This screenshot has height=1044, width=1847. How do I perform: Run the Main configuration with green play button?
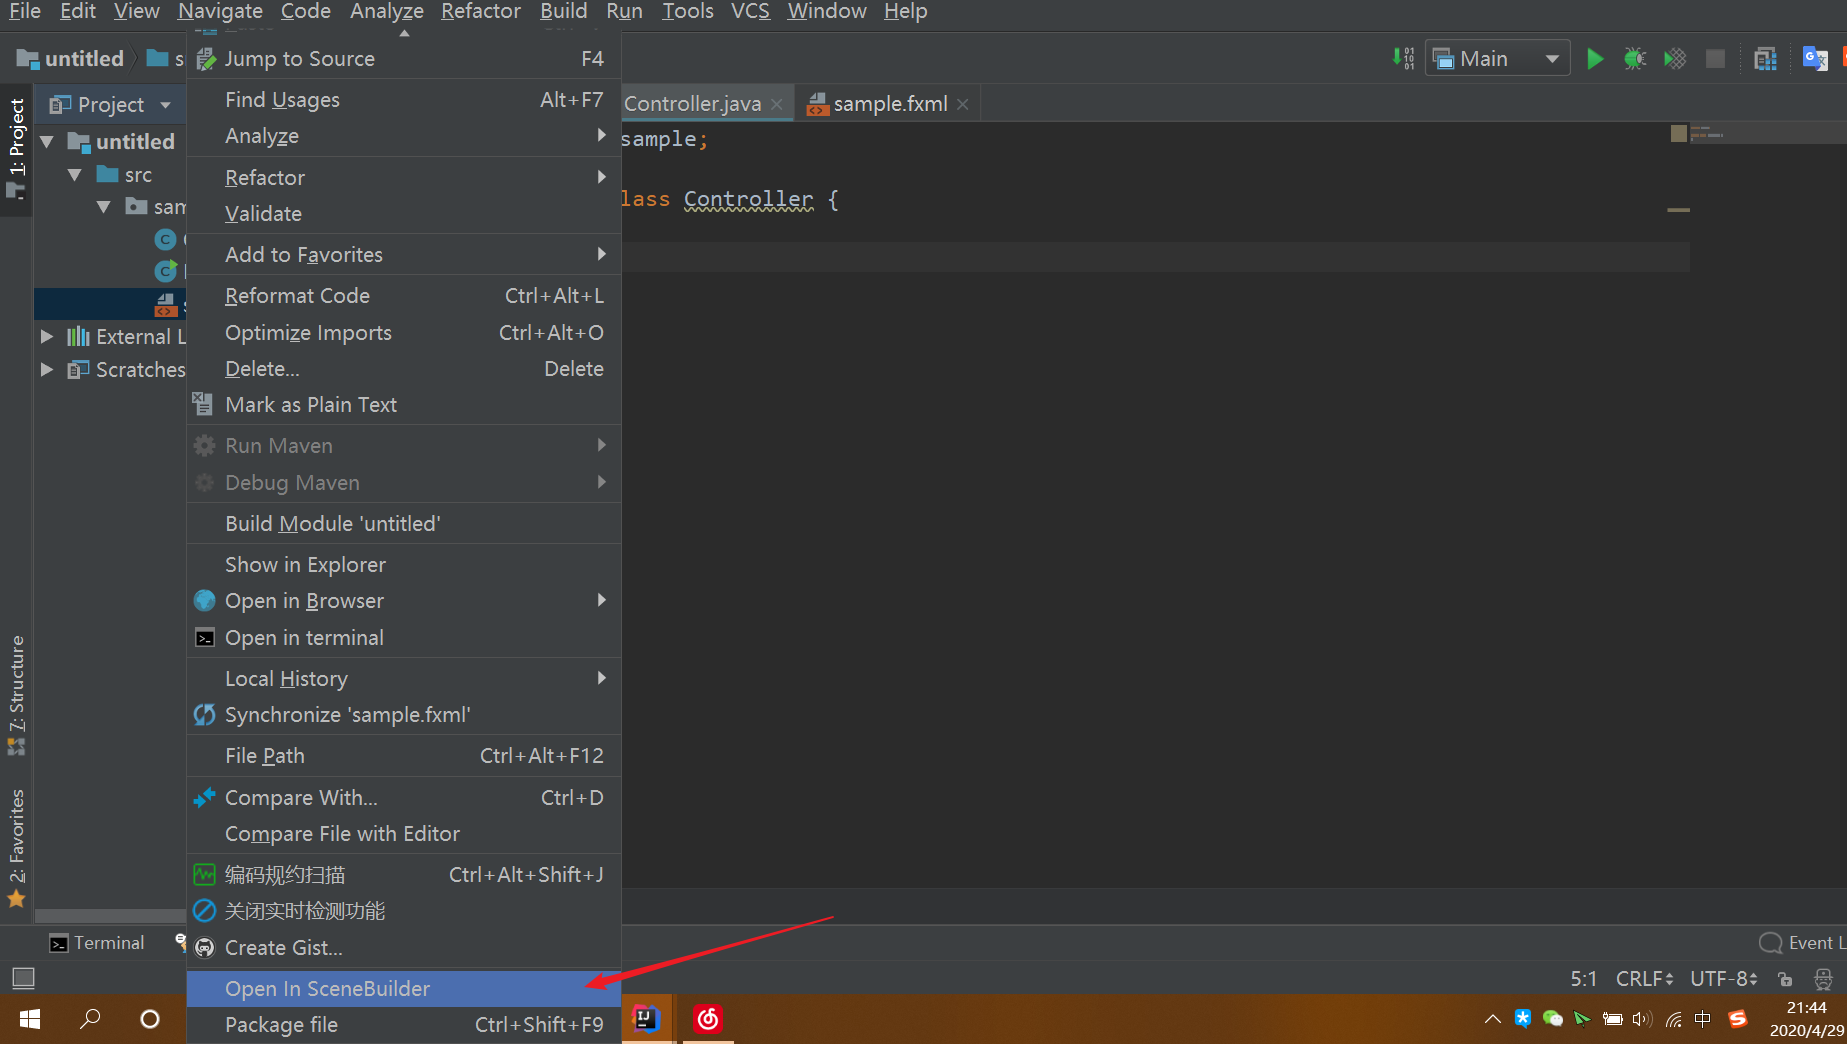click(1595, 59)
